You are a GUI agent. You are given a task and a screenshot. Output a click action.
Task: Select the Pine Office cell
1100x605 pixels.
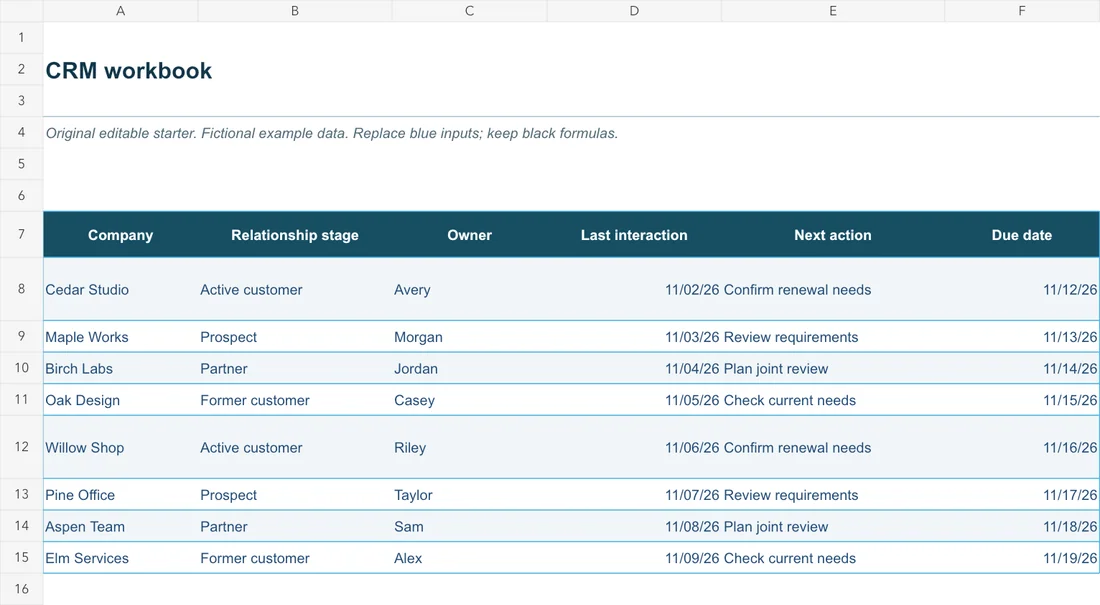[x=121, y=495]
